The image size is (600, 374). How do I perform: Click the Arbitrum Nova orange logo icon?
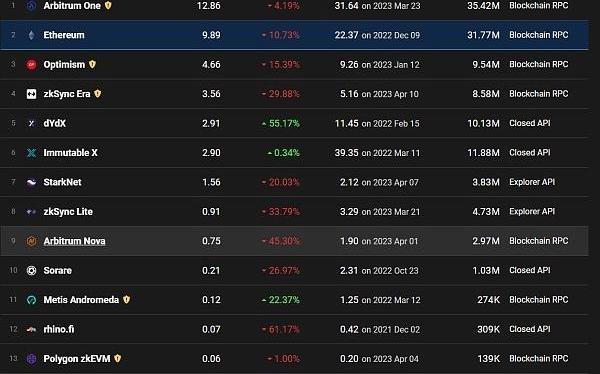[x=31, y=241]
